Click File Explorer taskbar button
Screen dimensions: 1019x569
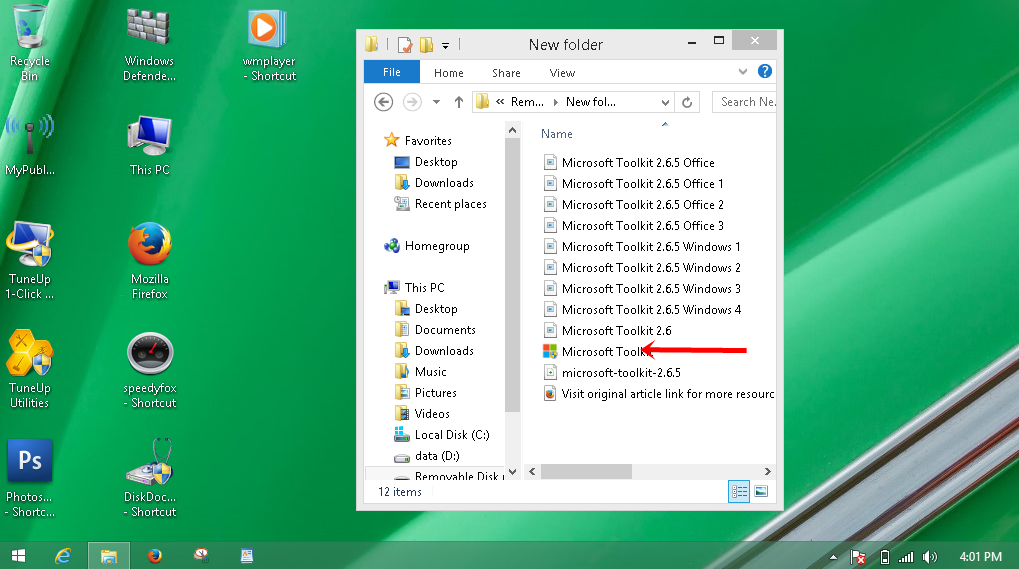pos(109,556)
